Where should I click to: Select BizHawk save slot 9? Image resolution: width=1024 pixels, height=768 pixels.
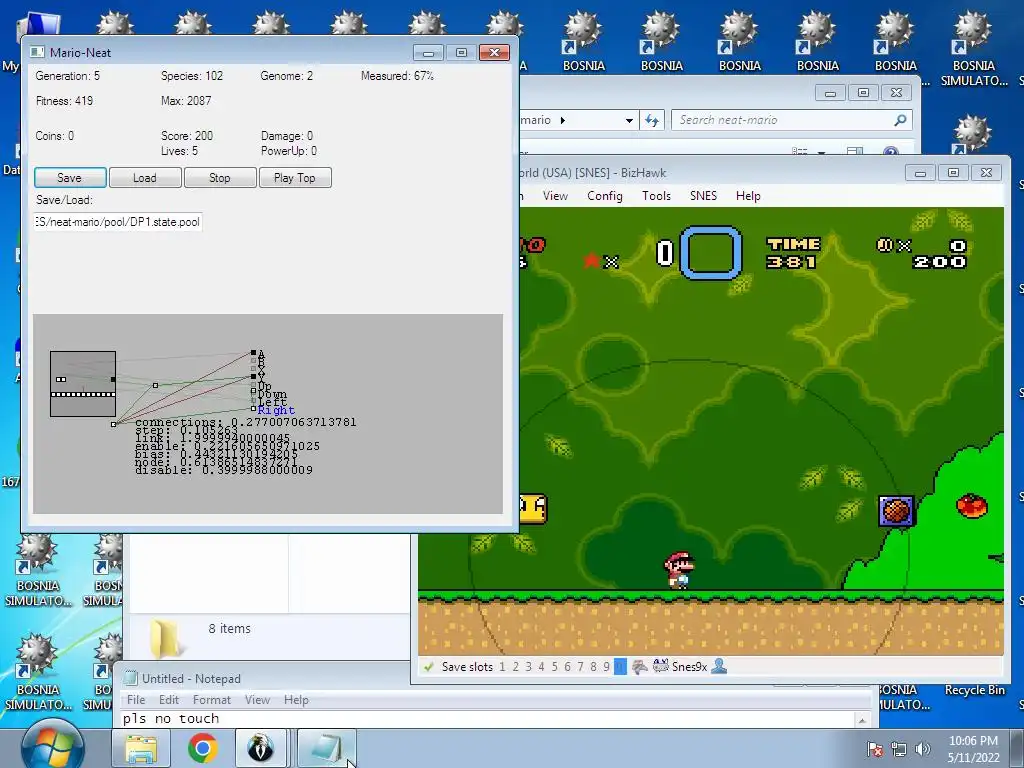606,667
